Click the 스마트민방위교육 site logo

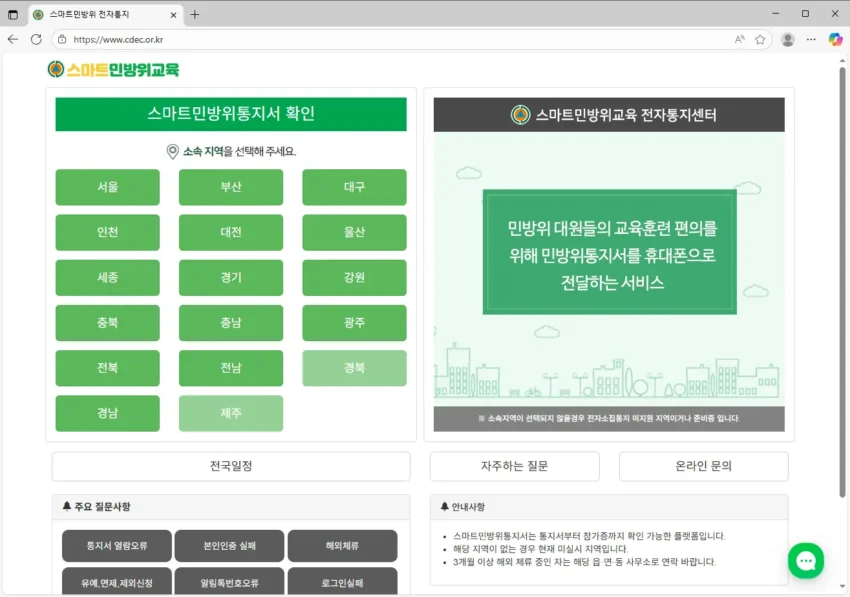pyautogui.click(x=113, y=69)
